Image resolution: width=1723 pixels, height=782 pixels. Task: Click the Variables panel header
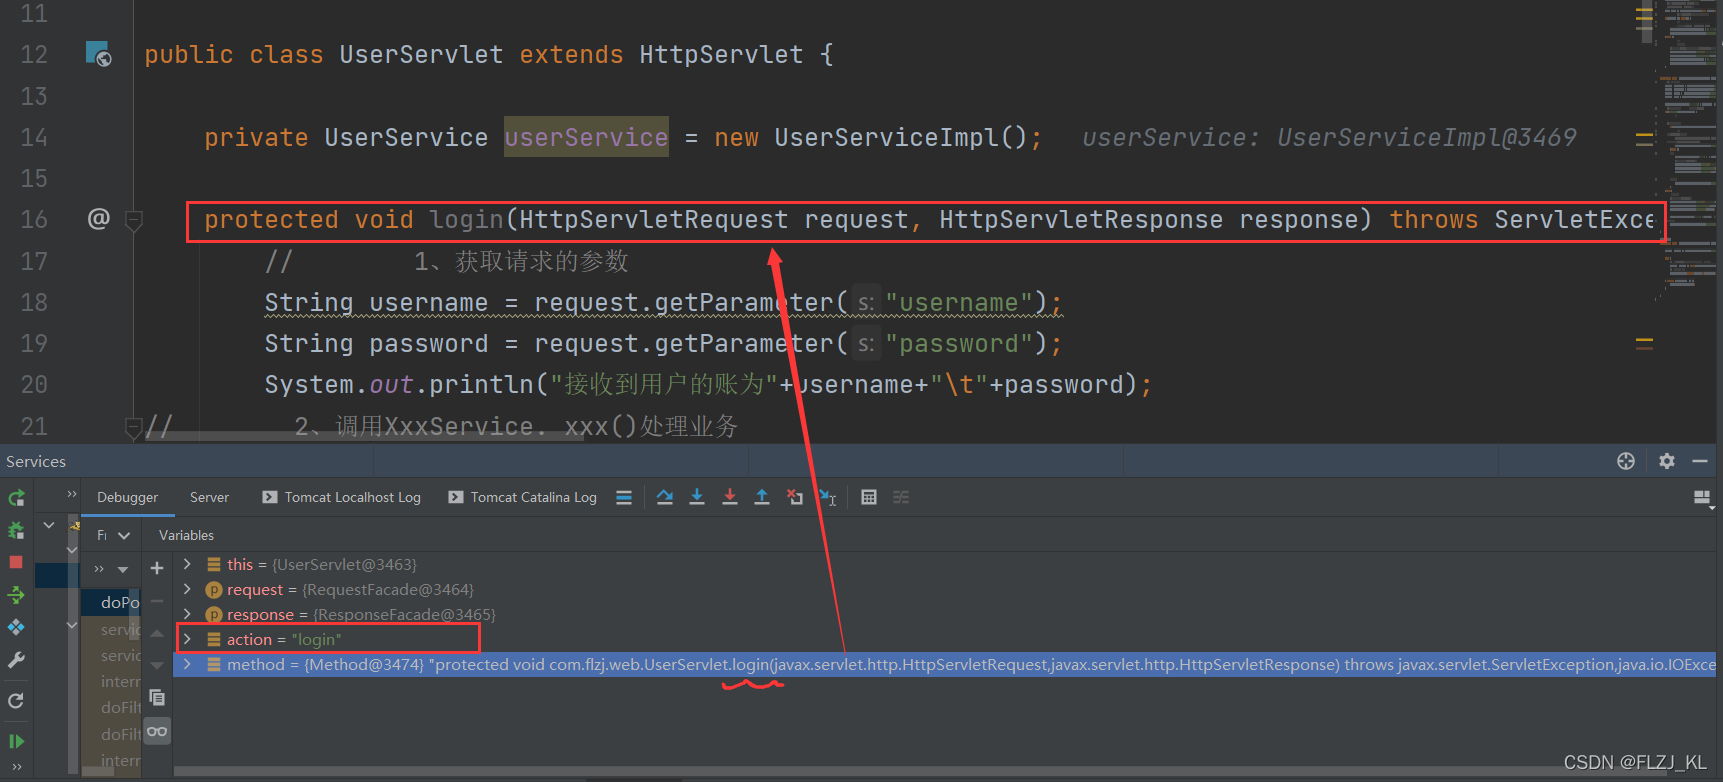click(186, 535)
